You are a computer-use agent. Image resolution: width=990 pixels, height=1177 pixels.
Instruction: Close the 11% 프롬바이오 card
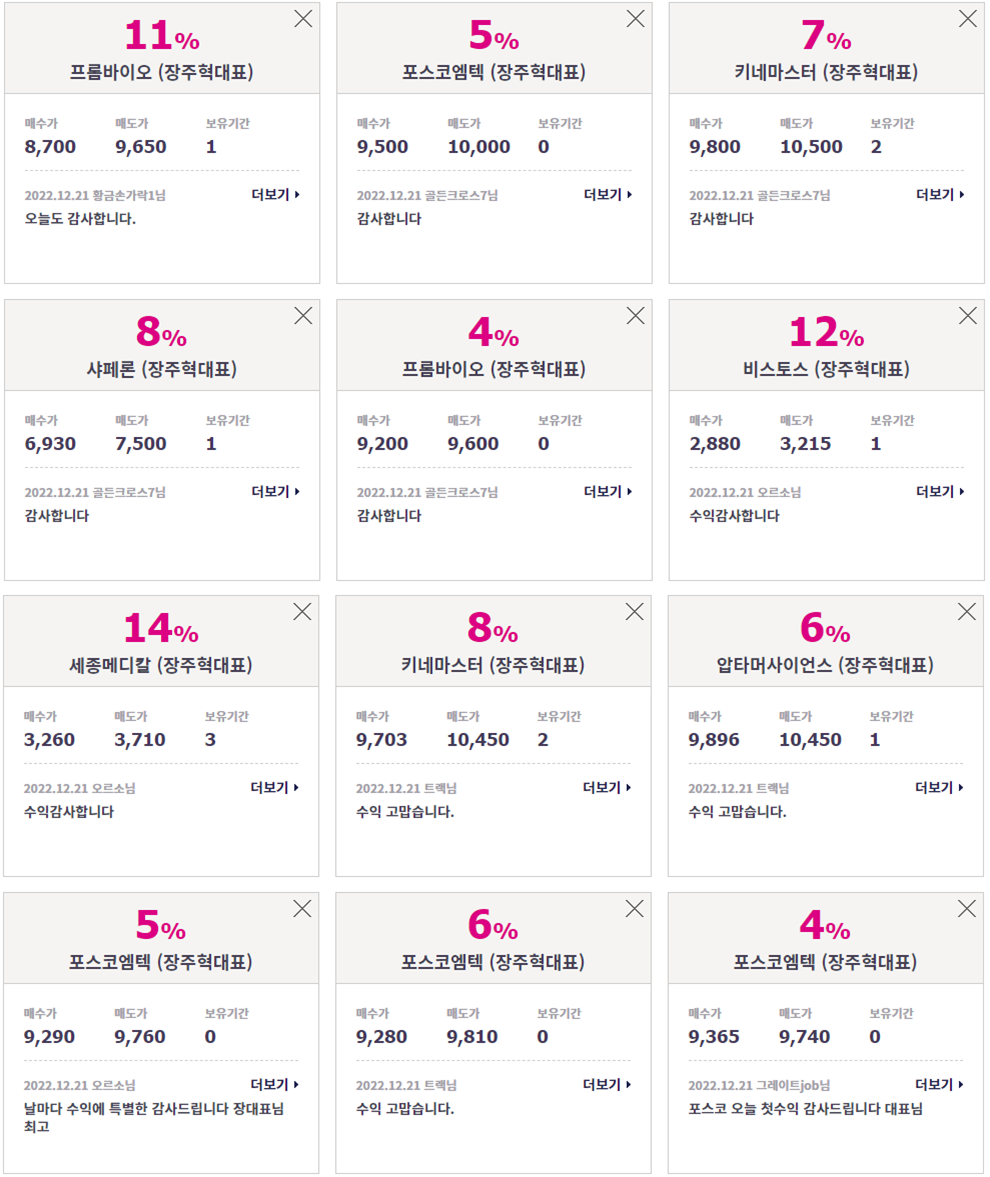pos(303,19)
